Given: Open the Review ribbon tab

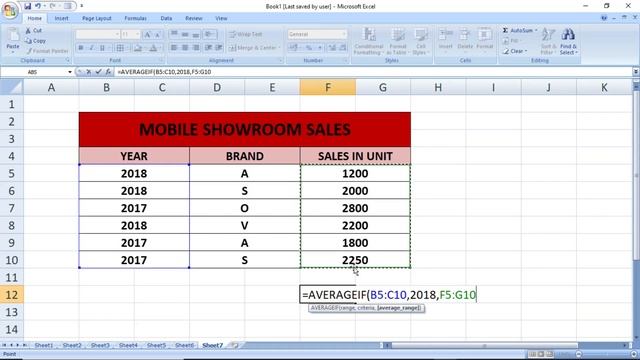Looking at the screenshot, I should point(193,18).
